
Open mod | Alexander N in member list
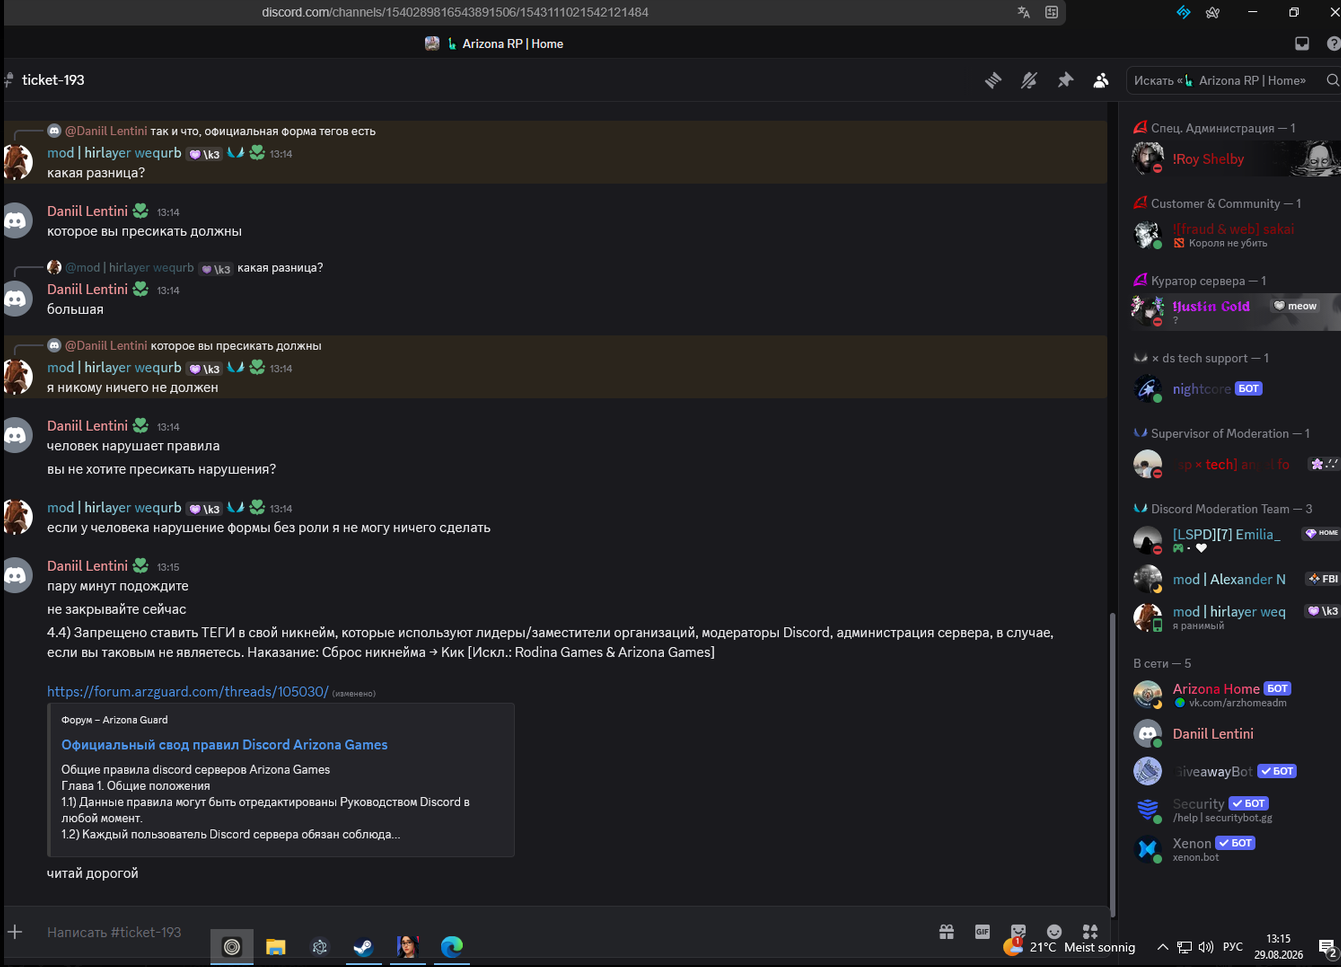point(1236,579)
